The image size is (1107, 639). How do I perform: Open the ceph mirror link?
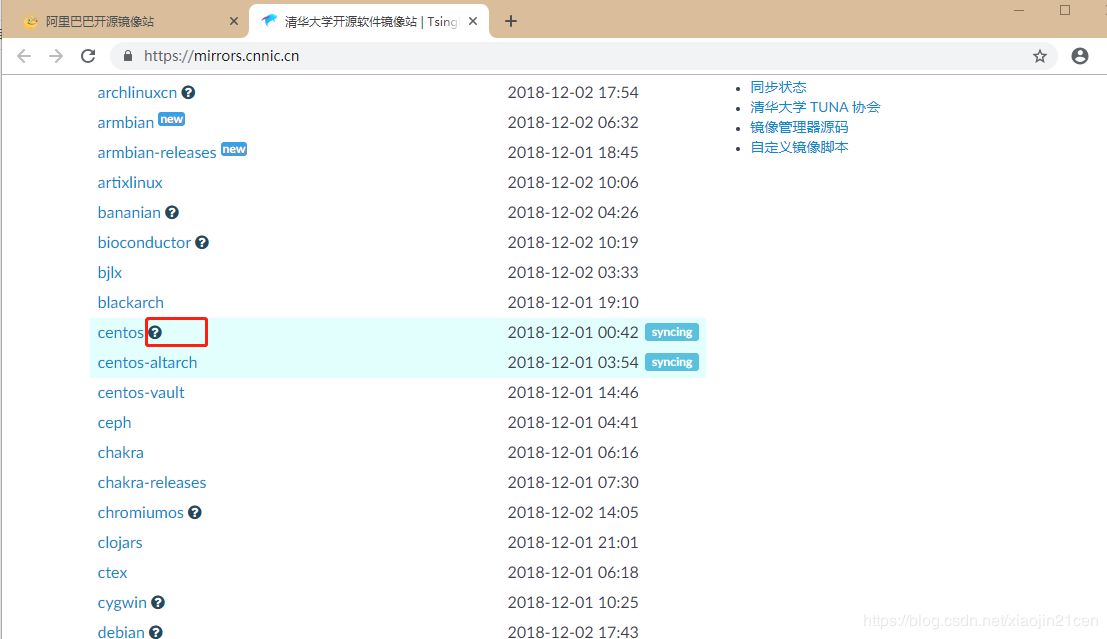coord(114,423)
